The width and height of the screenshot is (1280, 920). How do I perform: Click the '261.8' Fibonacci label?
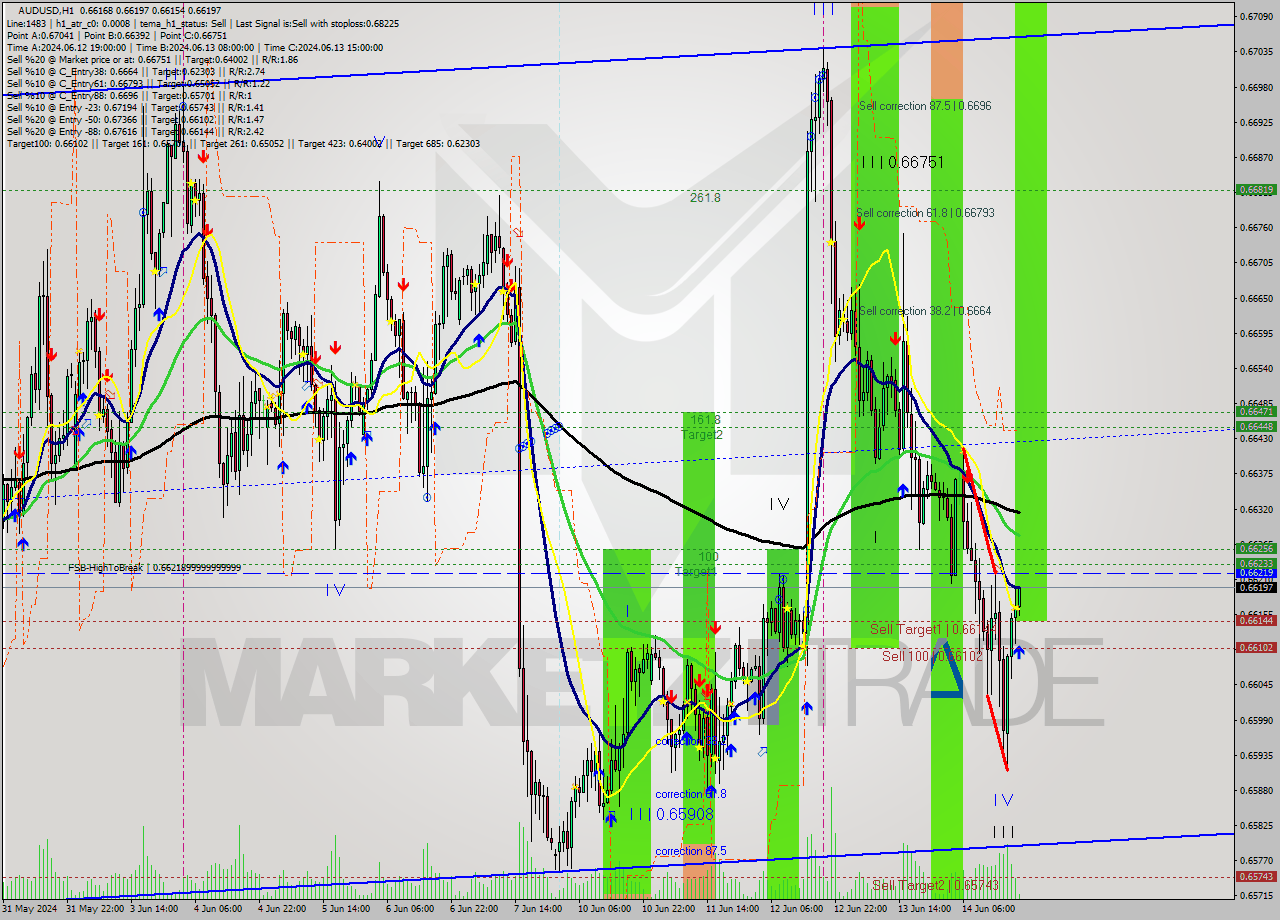(705, 198)
